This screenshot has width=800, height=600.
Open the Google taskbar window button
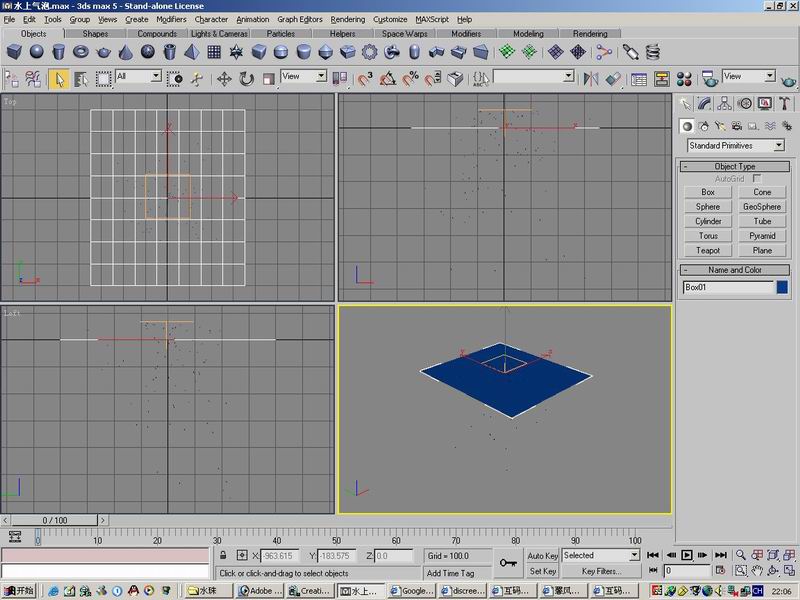tap(411, 591)
